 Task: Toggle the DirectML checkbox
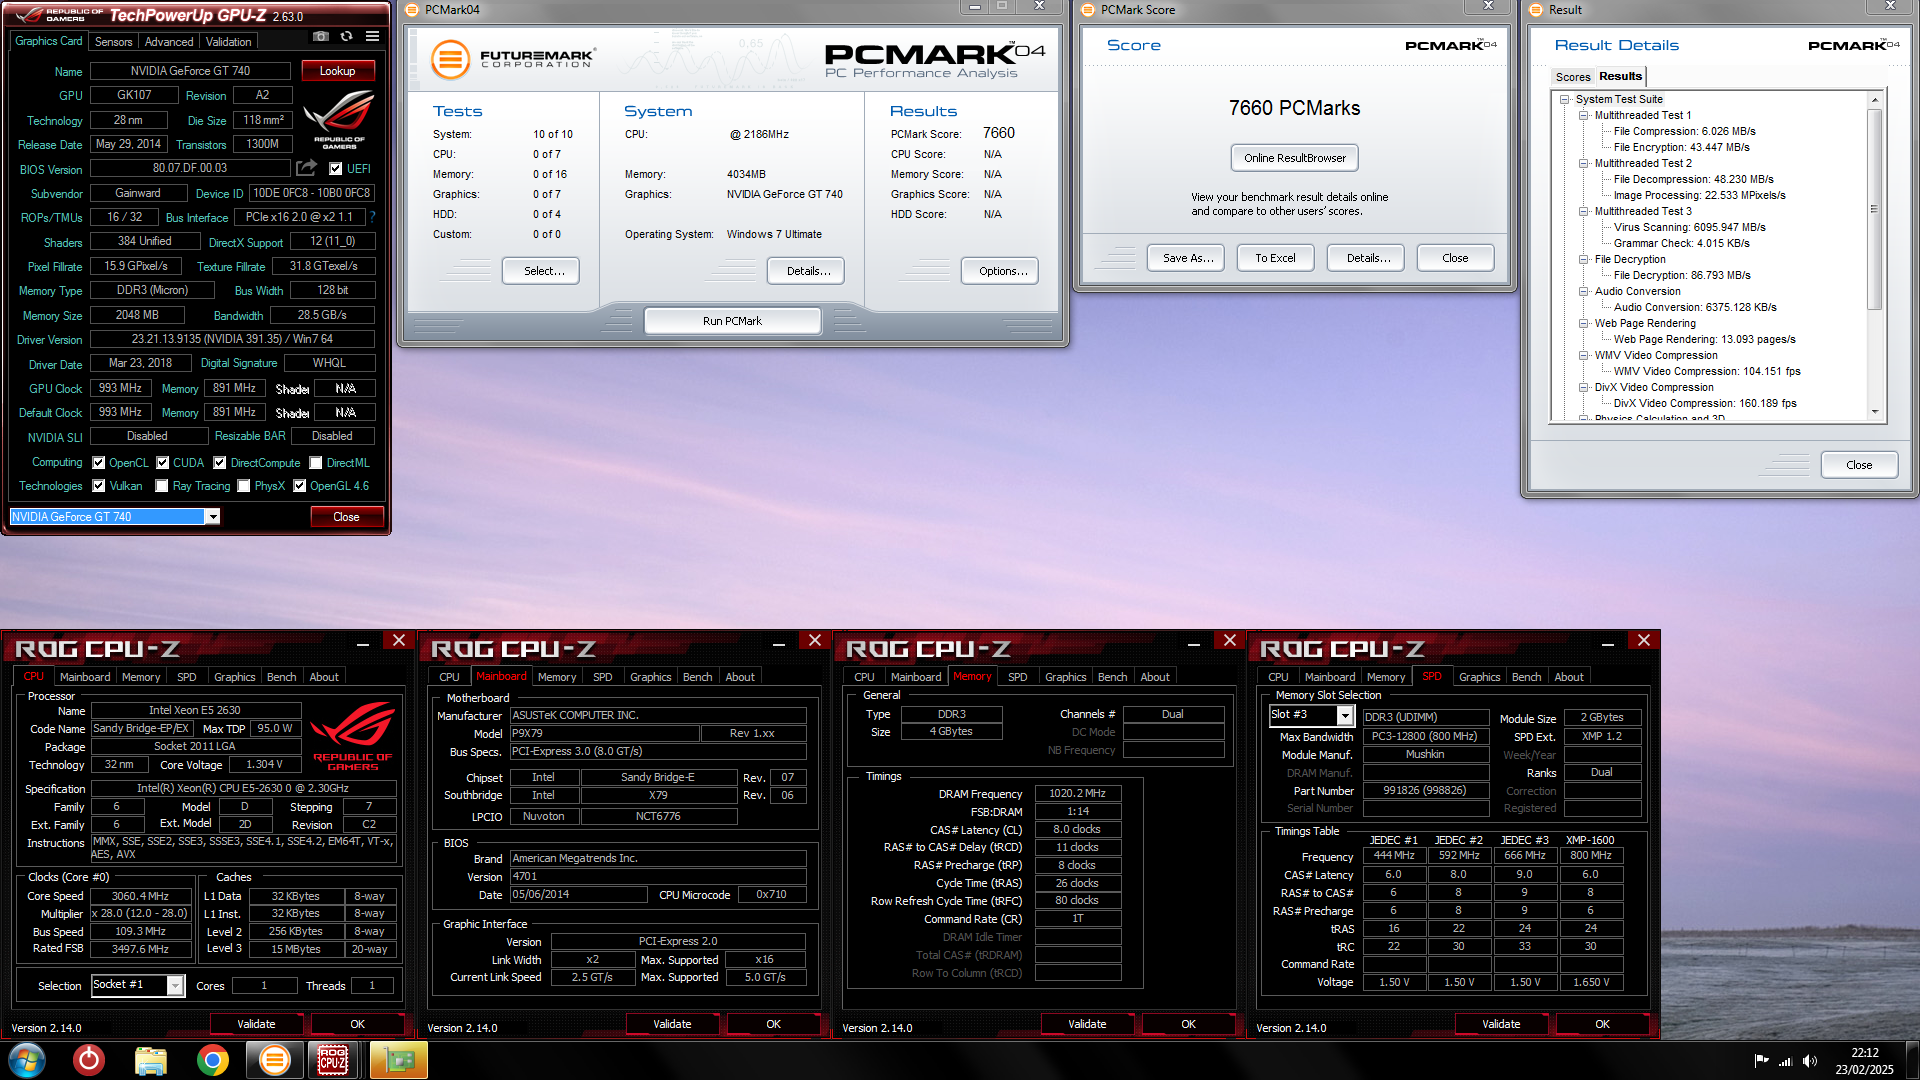pyautogui.click(x=316, y=463)
